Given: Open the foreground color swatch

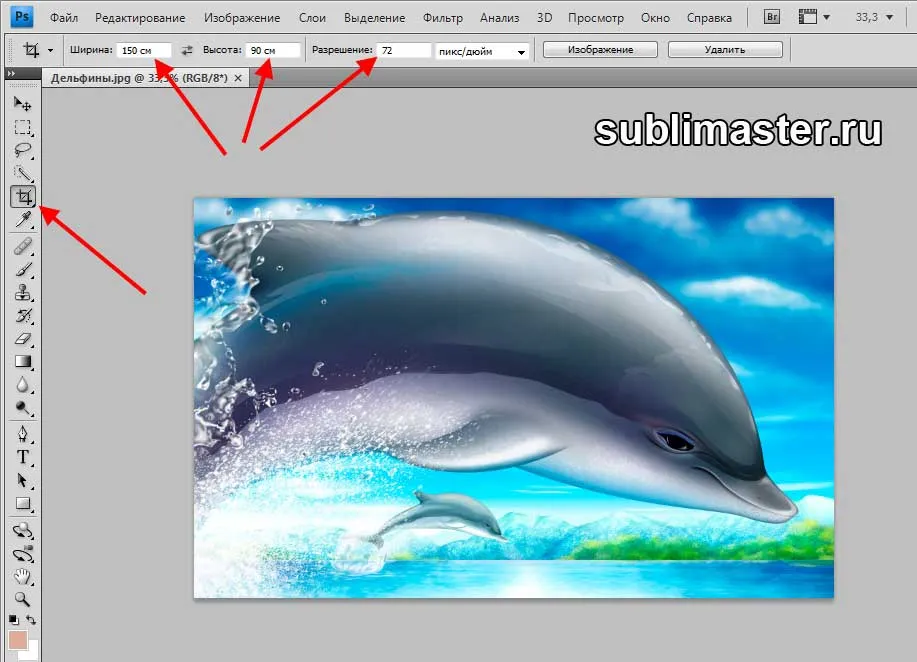Looking at the screenshot, I should click(18, 640).
